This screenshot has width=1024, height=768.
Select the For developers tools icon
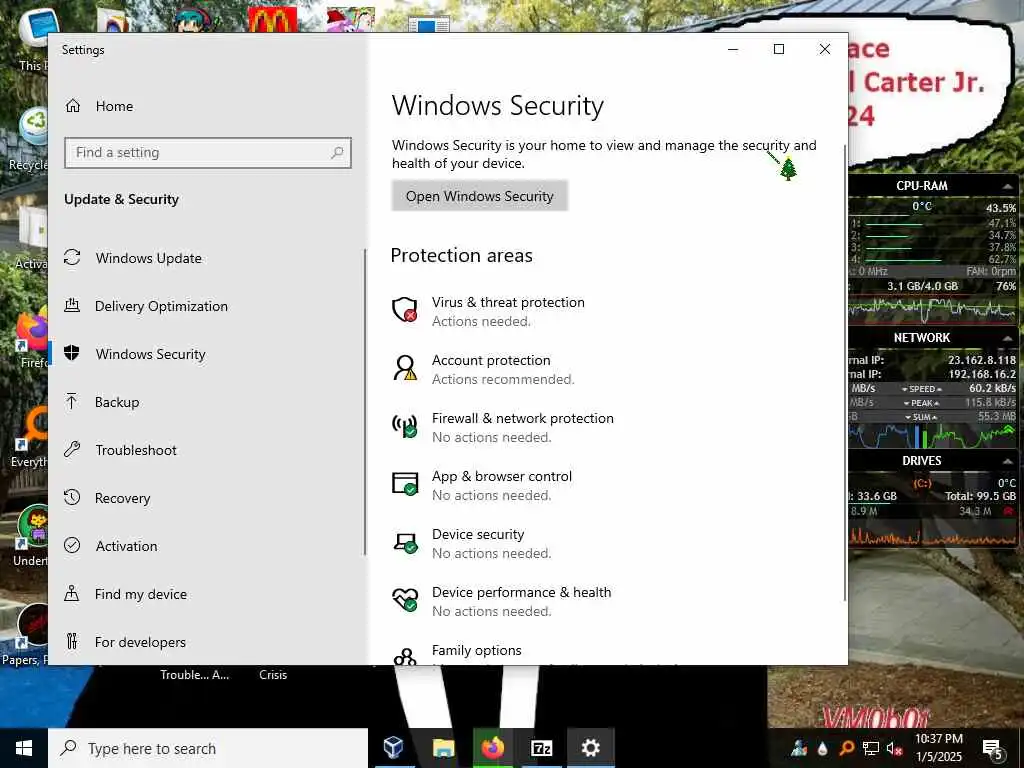(x=72, y=641)
